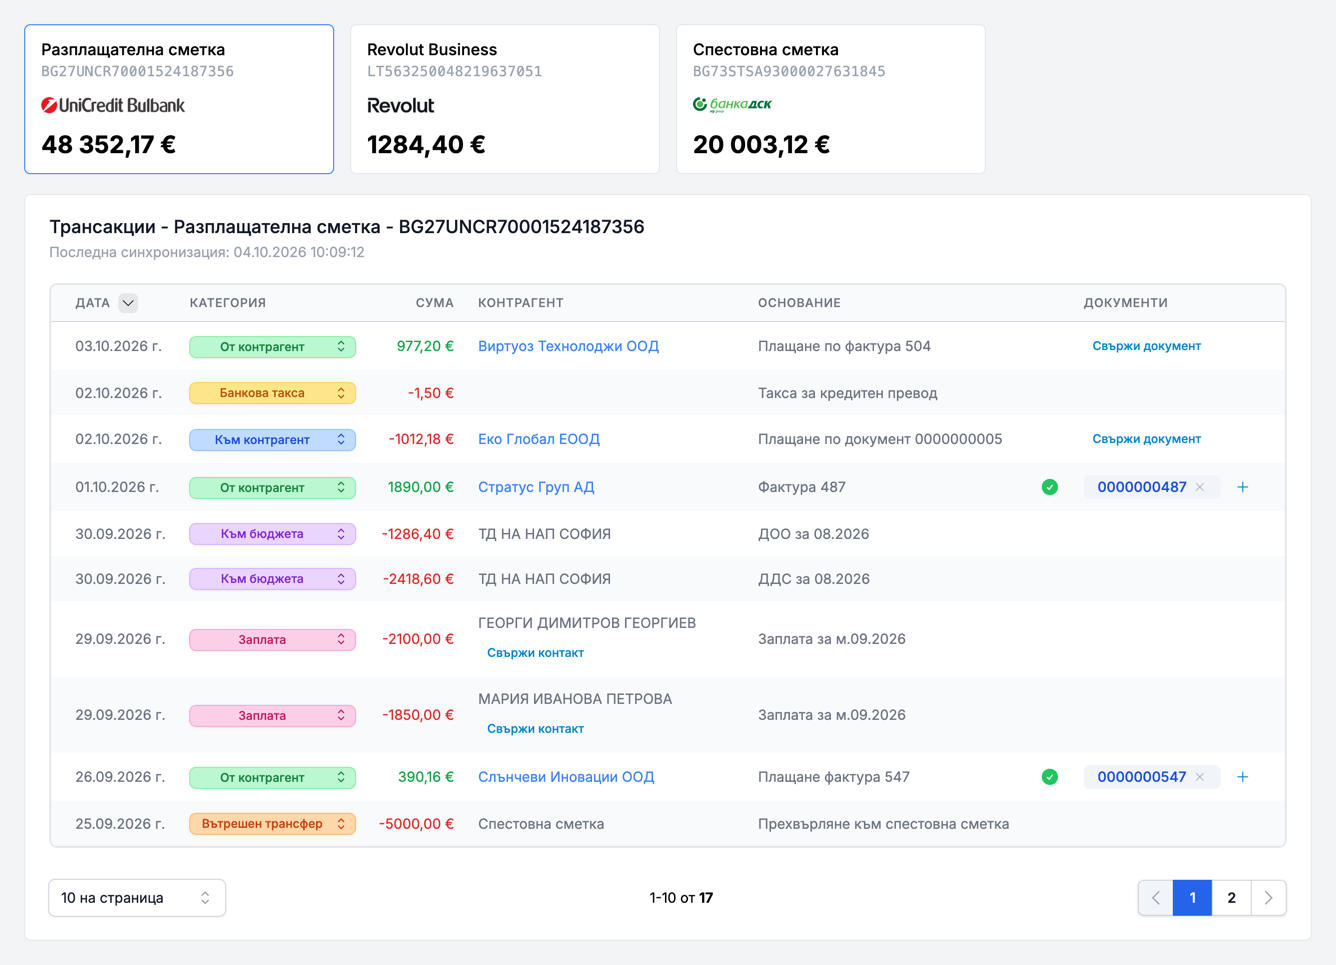Open Еко Глобал ЕООД counterparty
The width and height of the screenshot is (1336, 965).
pyautogui.click(x=539, y=439)
